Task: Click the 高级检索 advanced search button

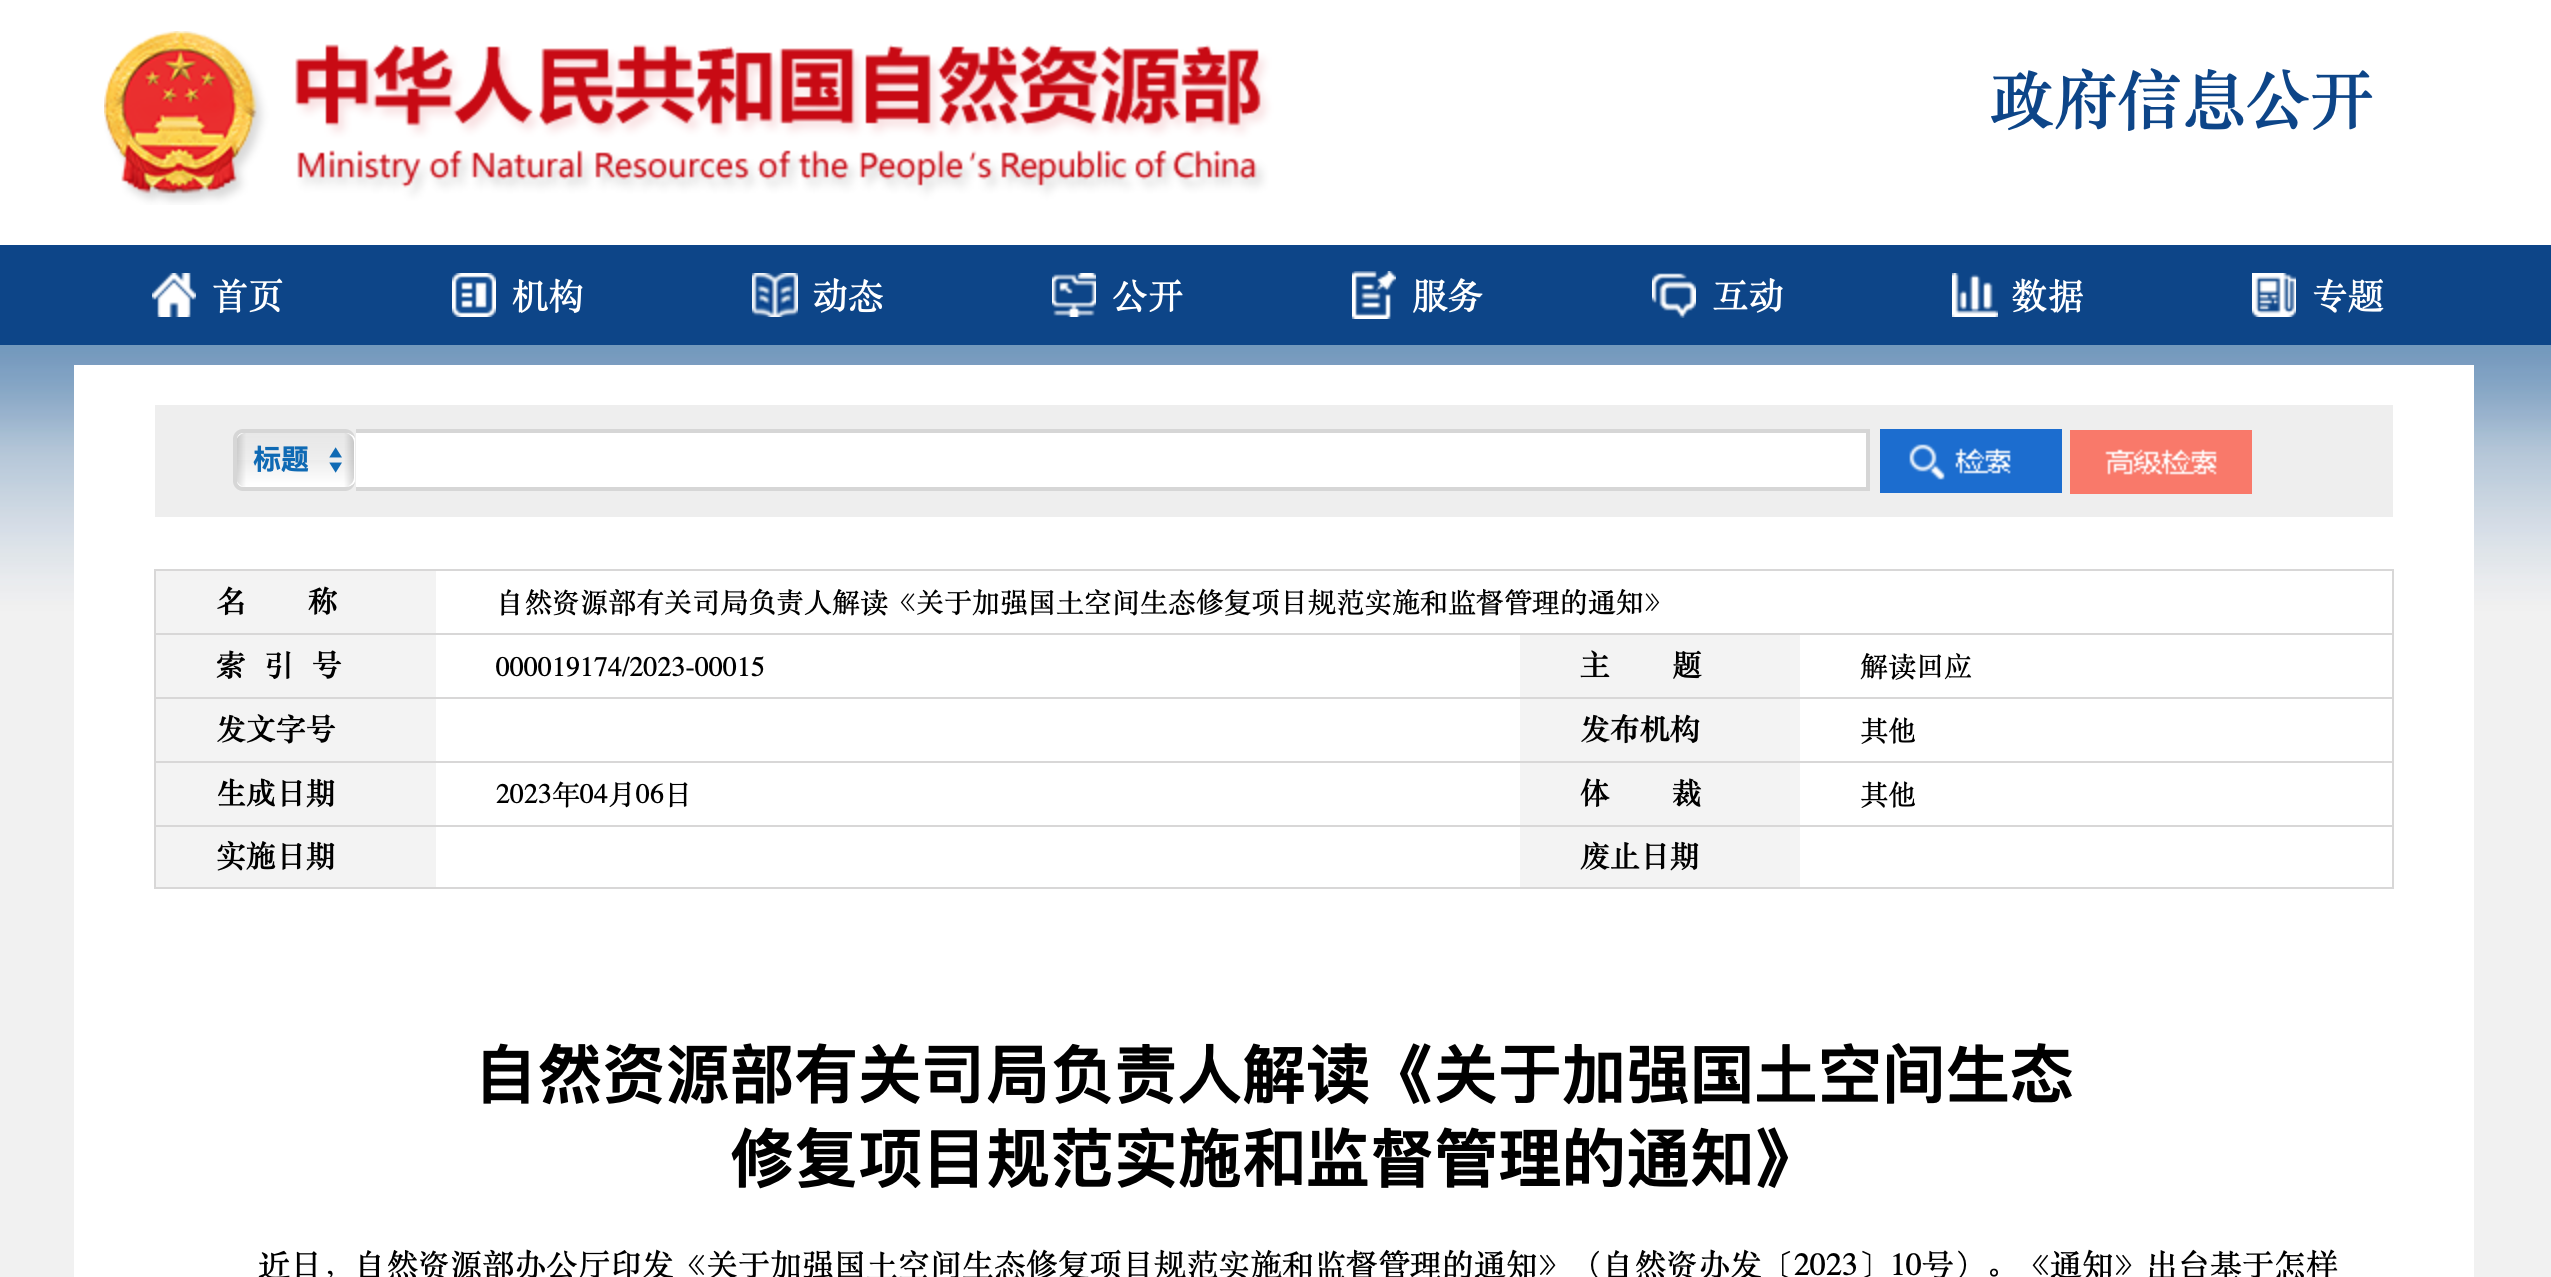Action: point(2160,461)
